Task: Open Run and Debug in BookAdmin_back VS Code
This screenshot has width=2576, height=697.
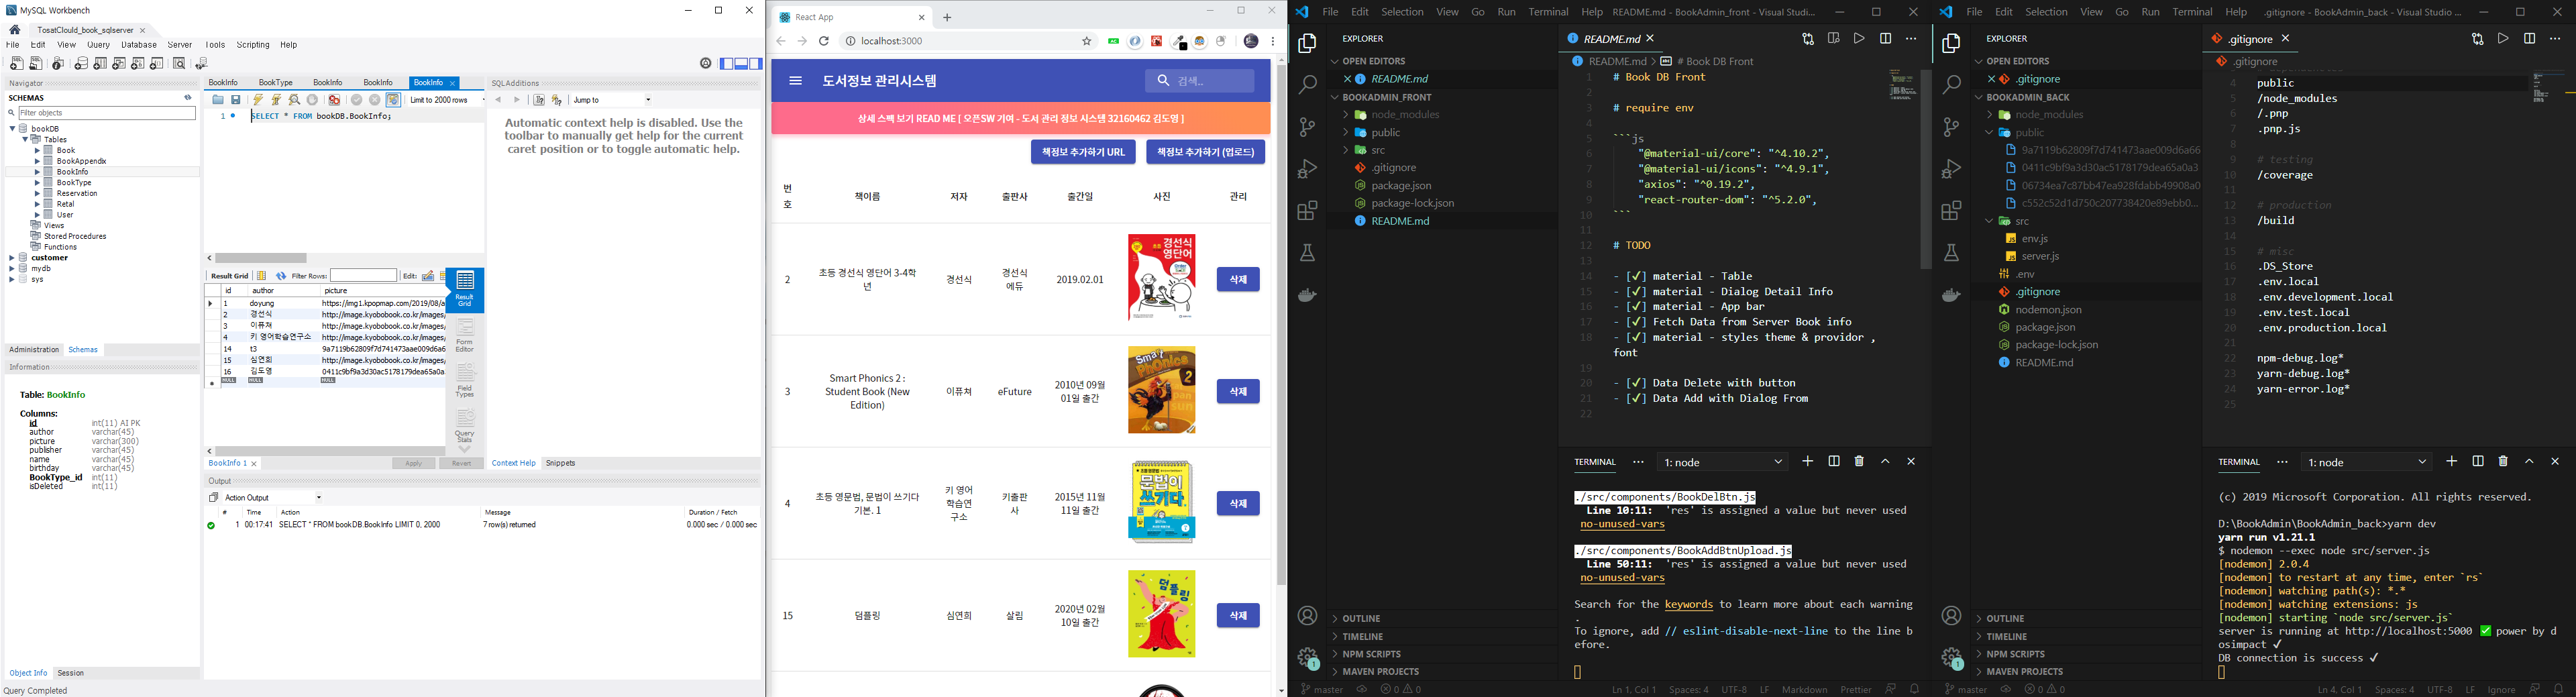Action: (1951, 169)
